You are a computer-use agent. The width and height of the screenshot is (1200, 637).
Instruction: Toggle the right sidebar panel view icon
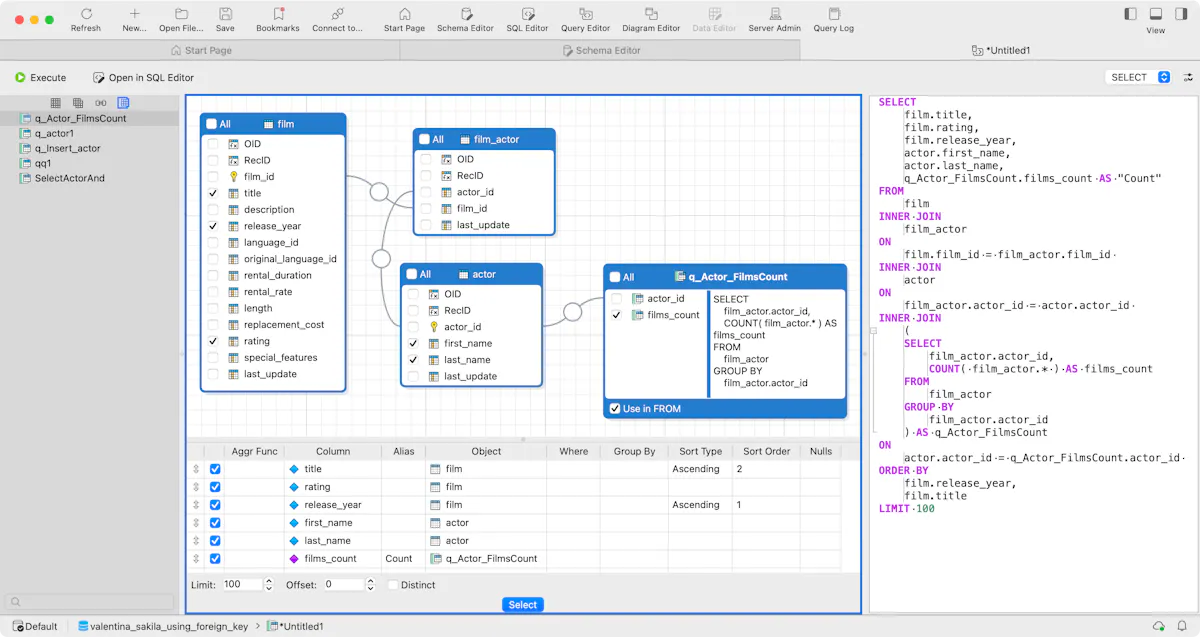(x=1181, y=14)
